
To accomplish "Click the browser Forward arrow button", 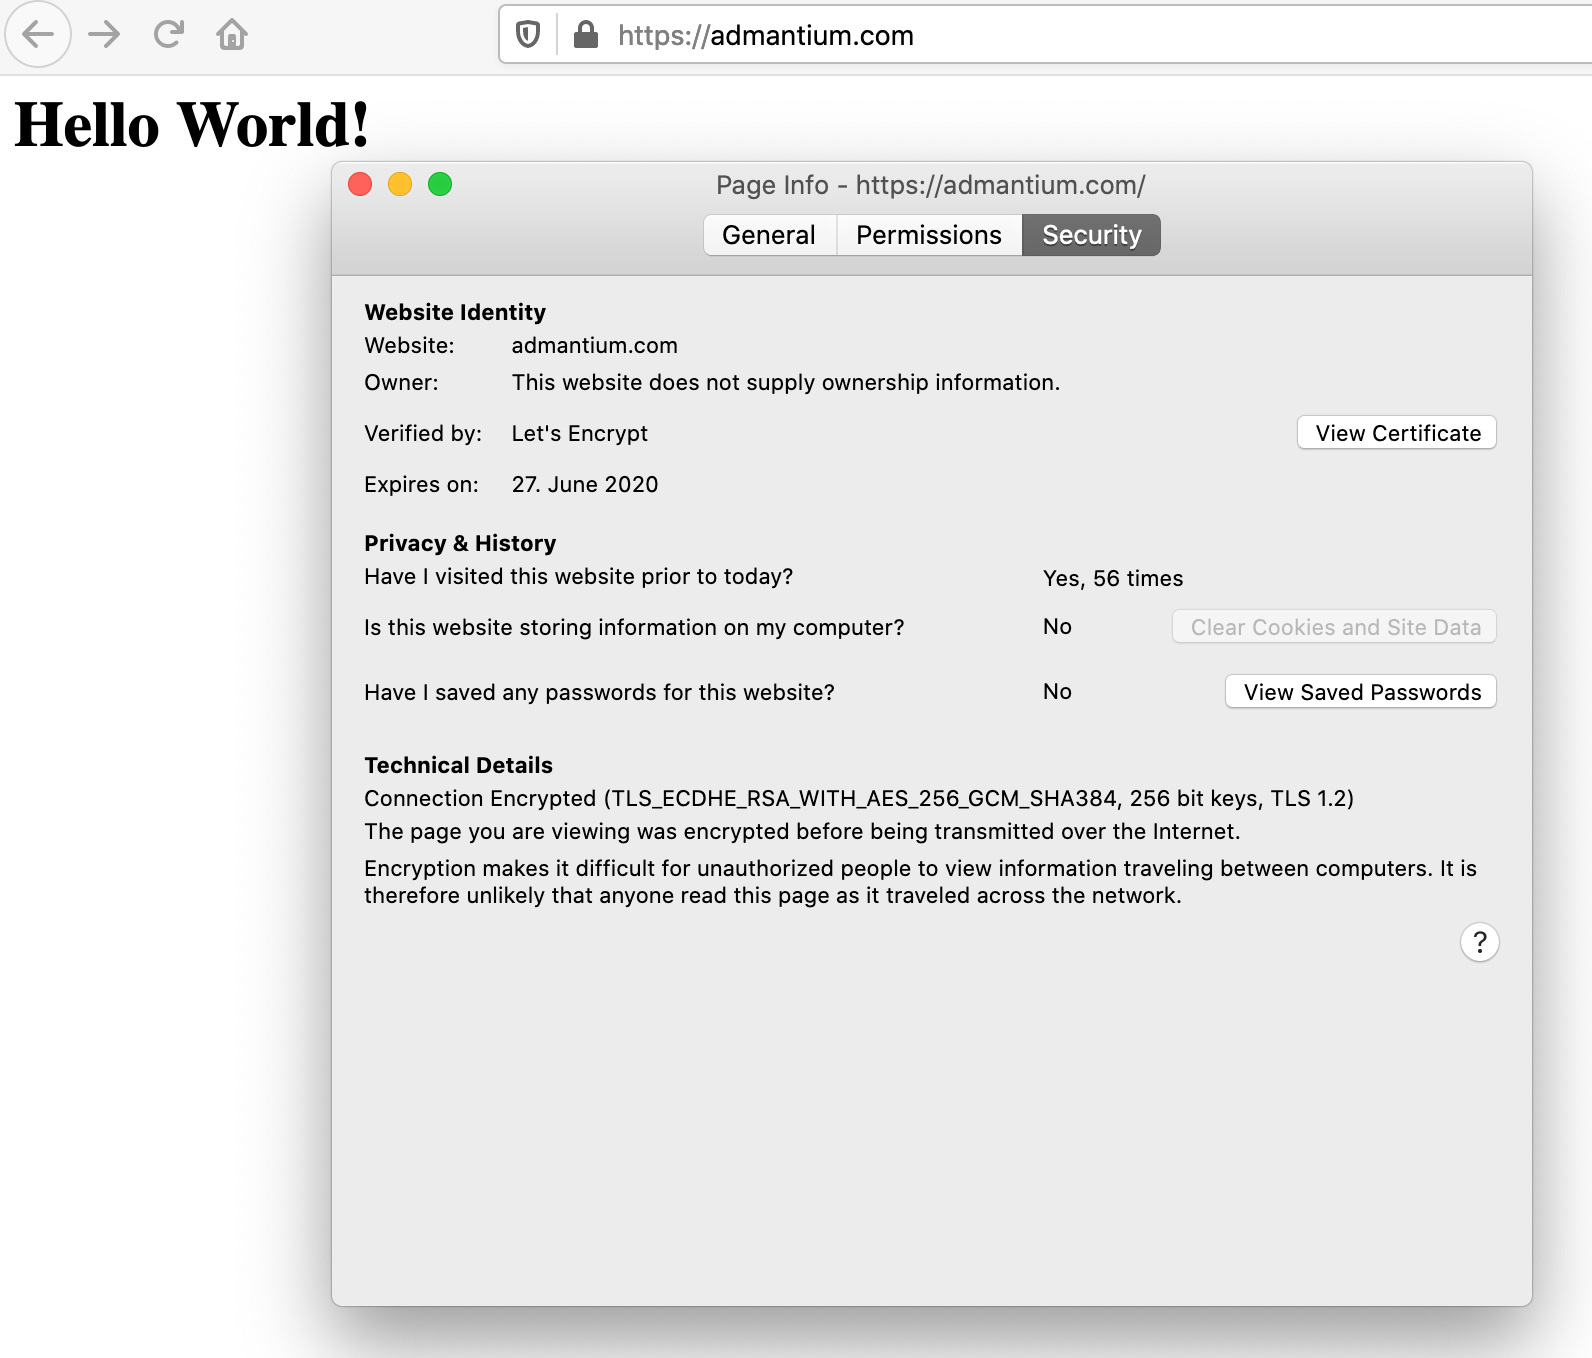I will [104, 35].
